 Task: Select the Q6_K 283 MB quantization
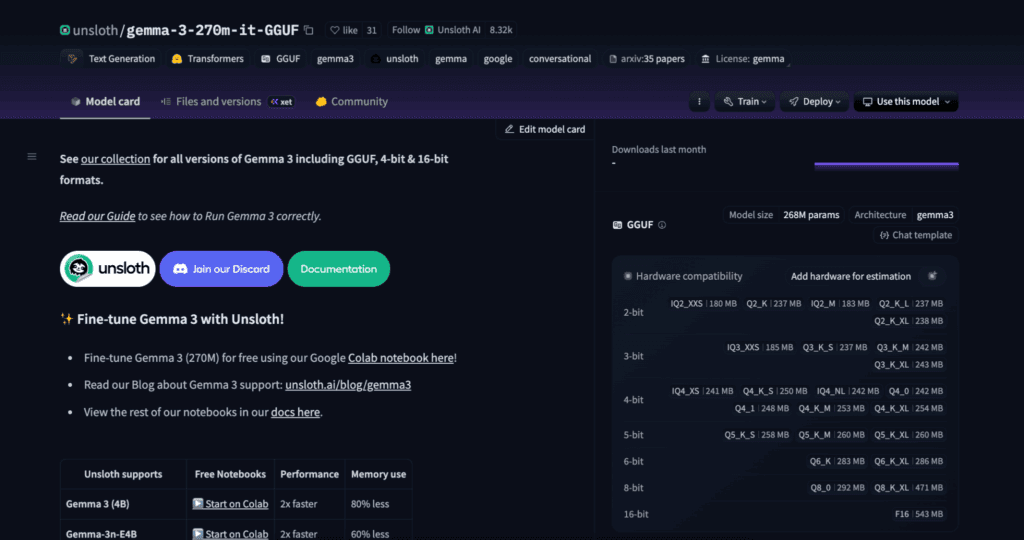(x=837, y=462)
